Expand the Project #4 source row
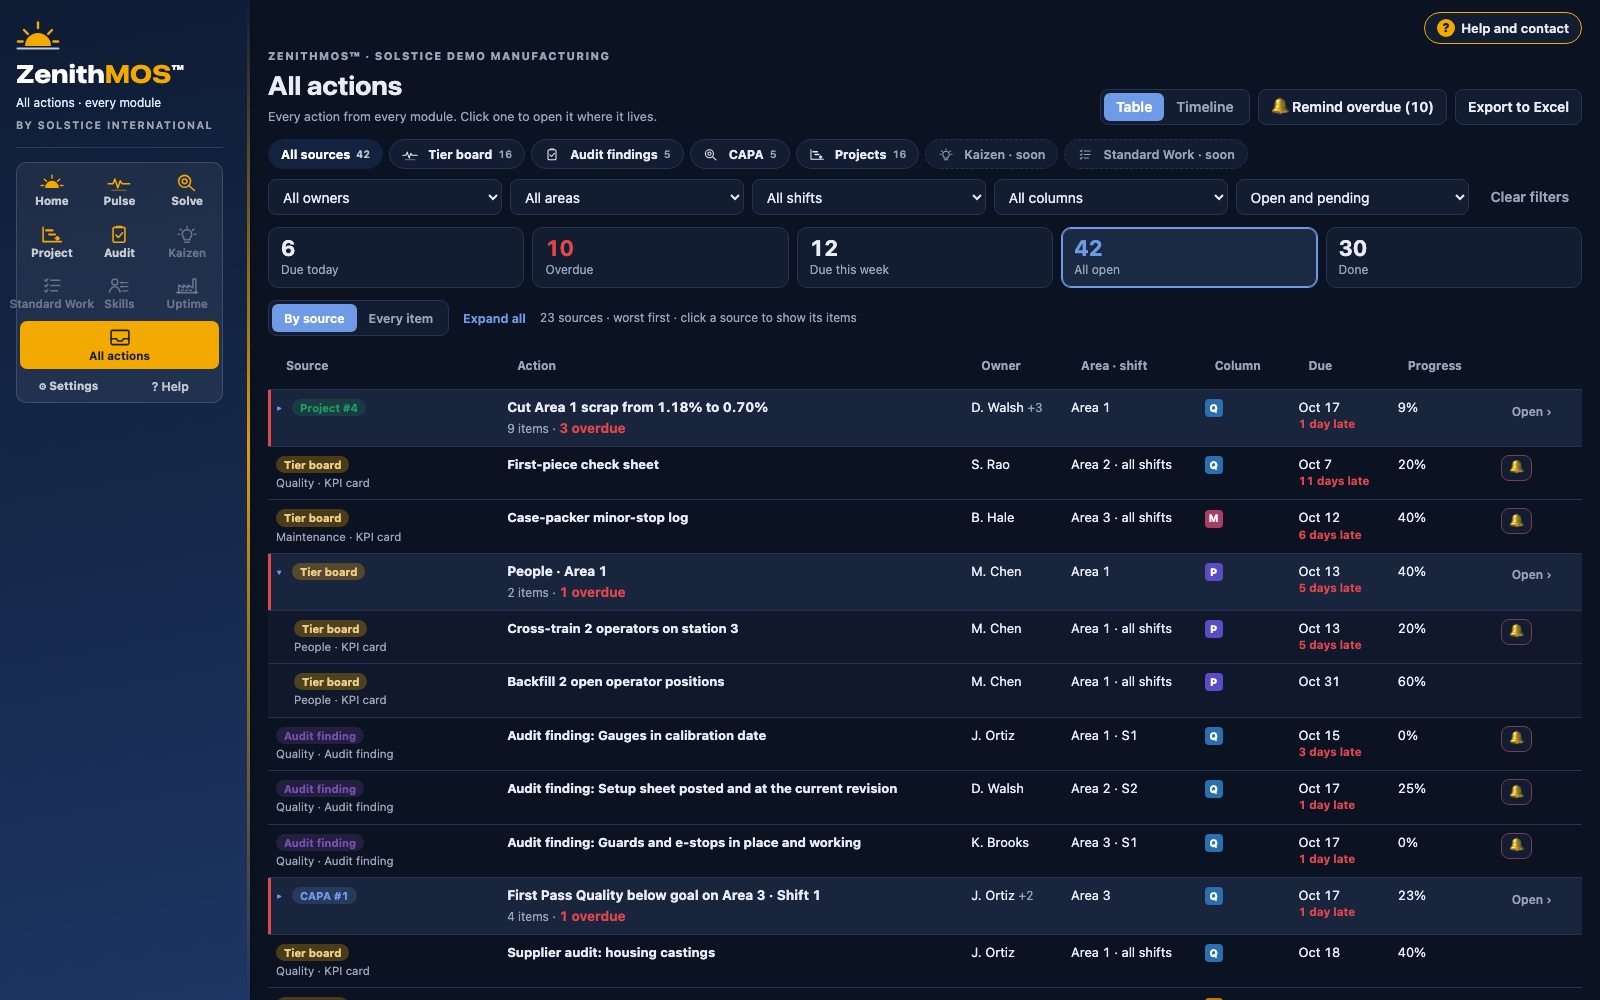The width and height of the screenshot is (1600, 1000). [x=279, y=408]
